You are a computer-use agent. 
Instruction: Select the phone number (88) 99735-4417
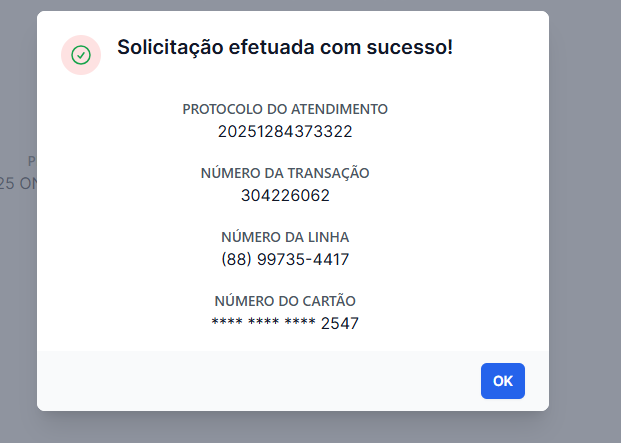(285, 259)
